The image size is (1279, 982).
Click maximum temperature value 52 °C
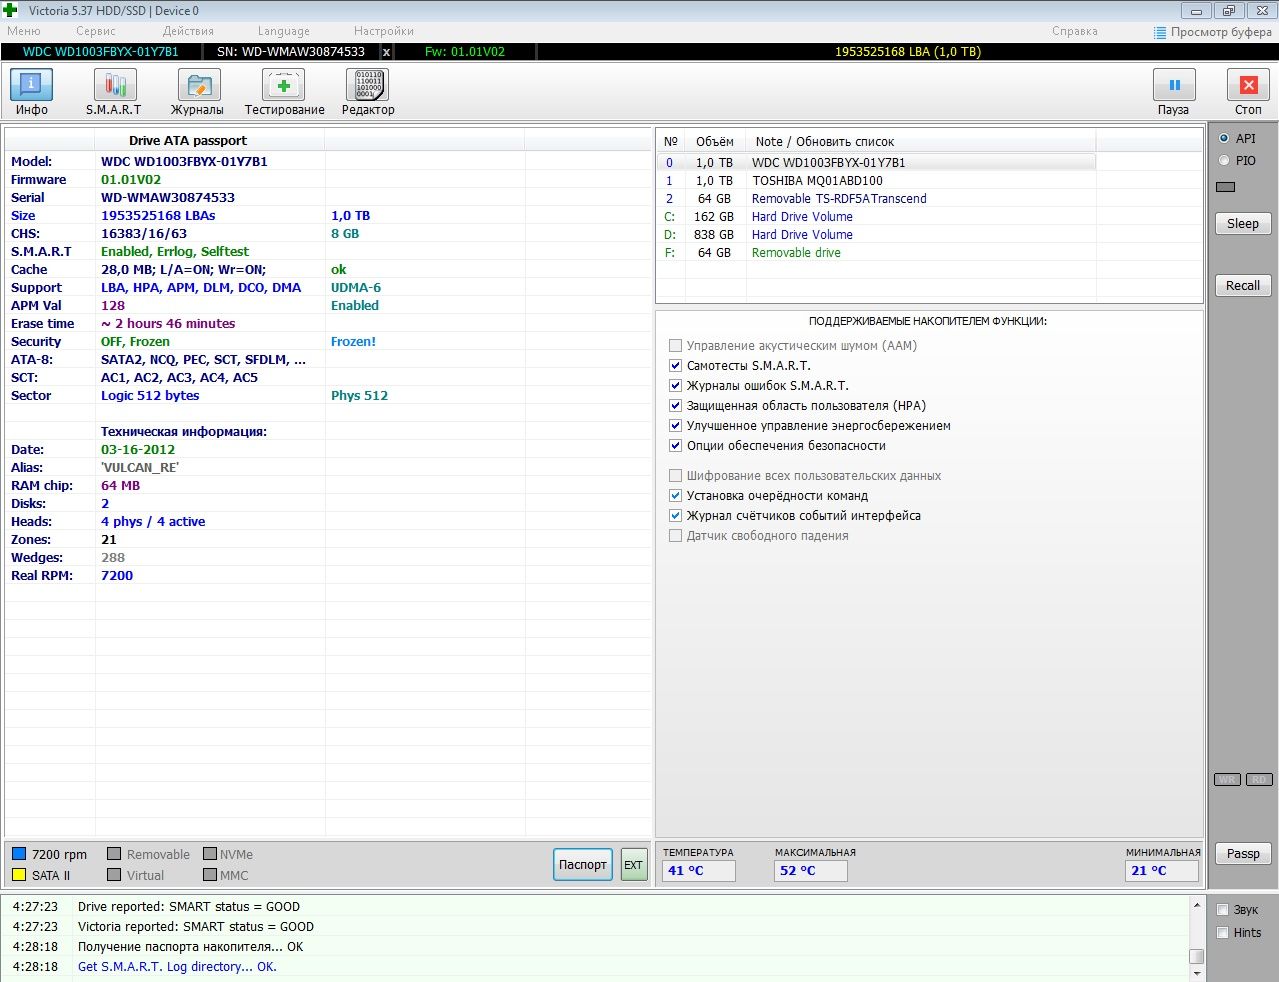click(x=811, y=871)
